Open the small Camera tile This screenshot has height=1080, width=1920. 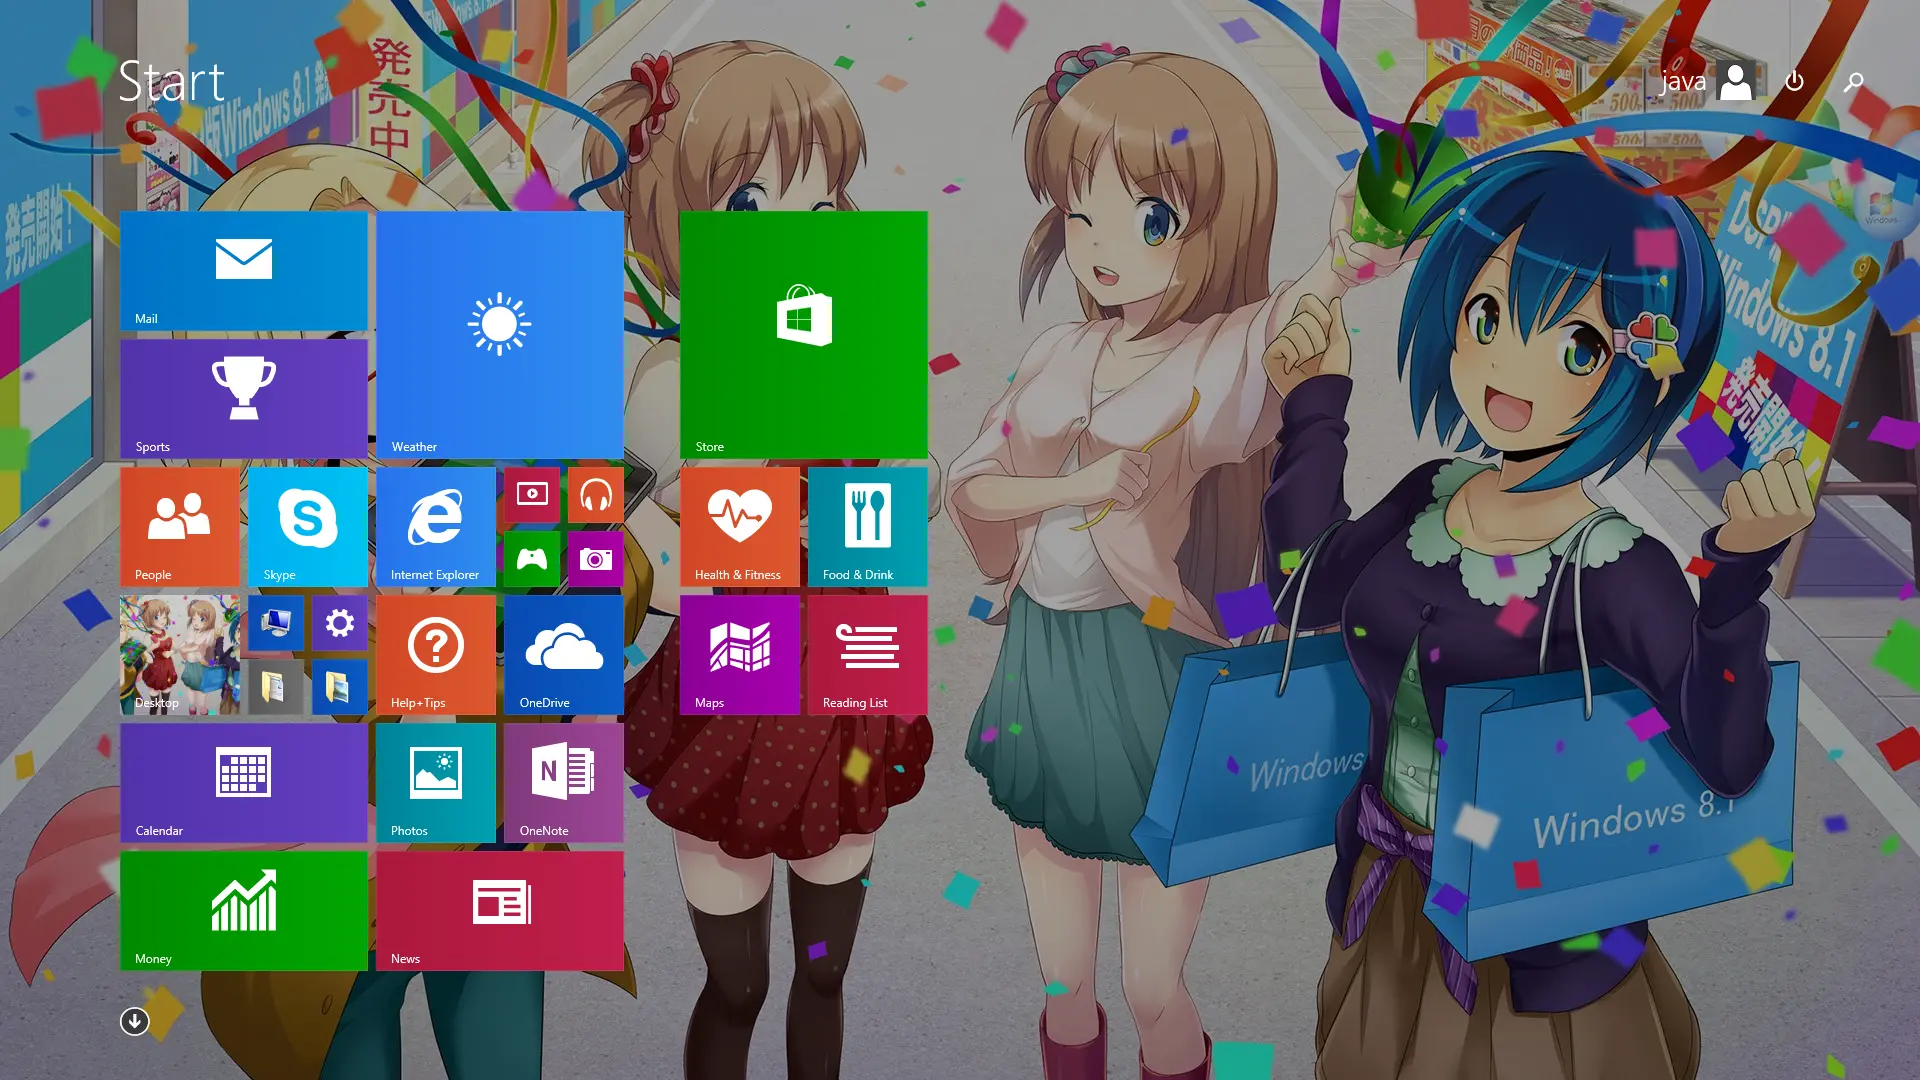[596, 558]
